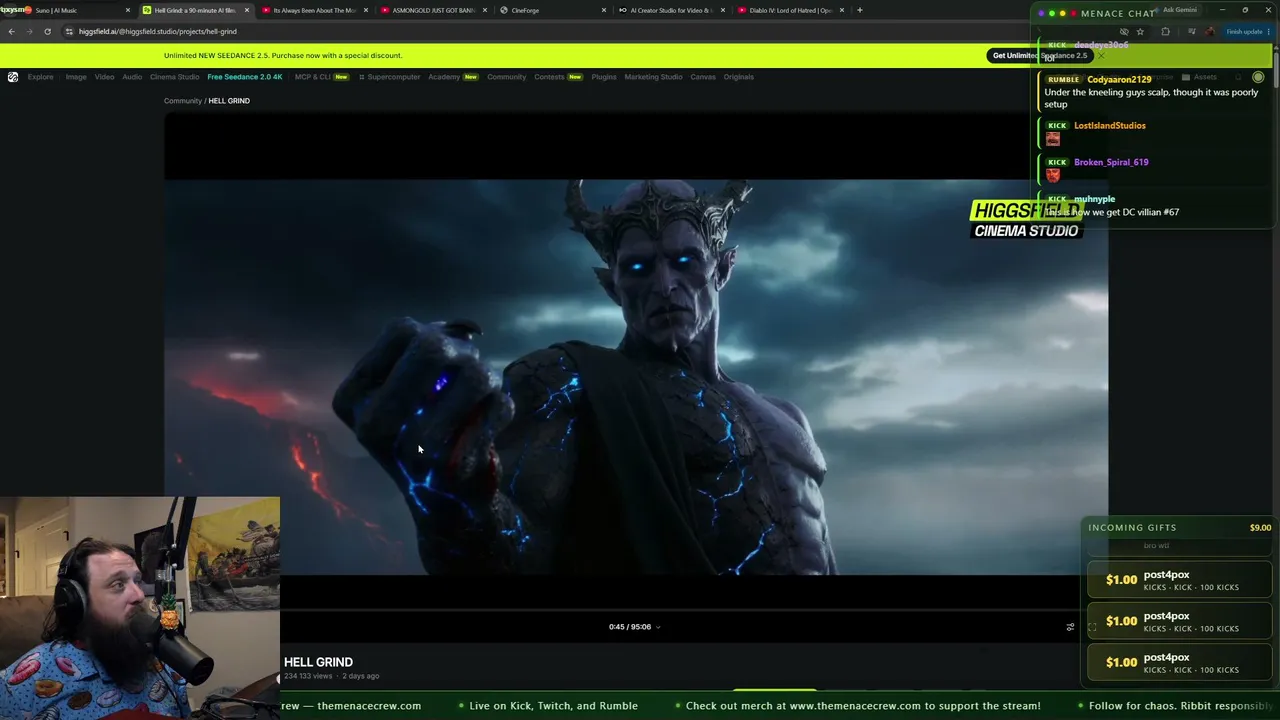This screenshot has height=720, width=1280.
Task: Open the video player settings sliders icon
Action: click(1070, 627)
